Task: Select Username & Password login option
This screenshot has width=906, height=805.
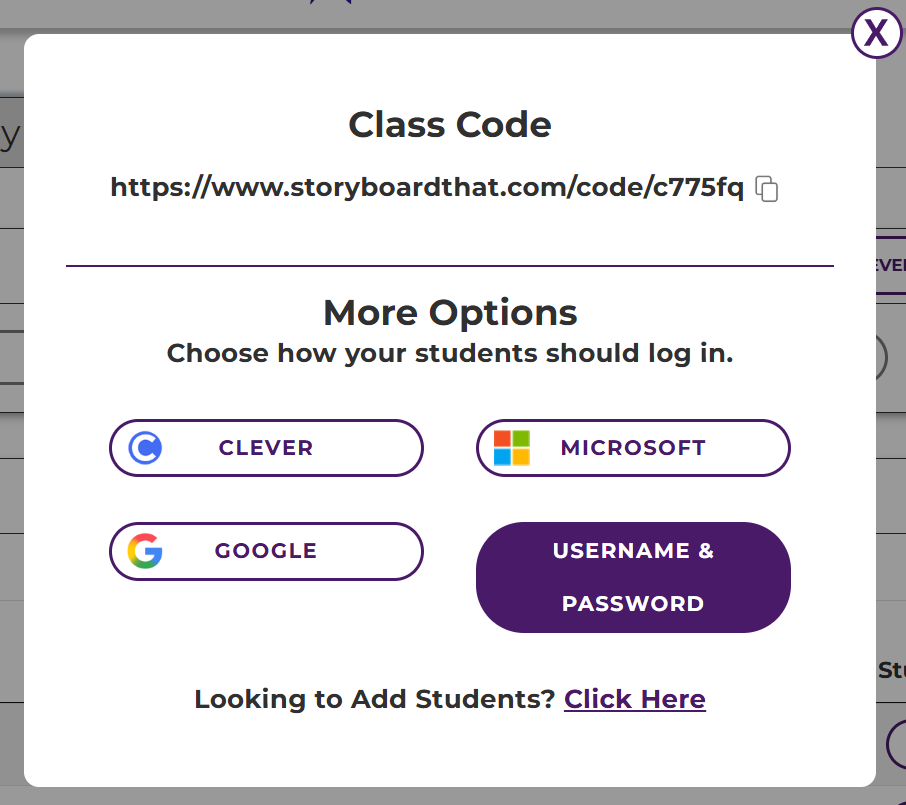Action: pos(633,577)
